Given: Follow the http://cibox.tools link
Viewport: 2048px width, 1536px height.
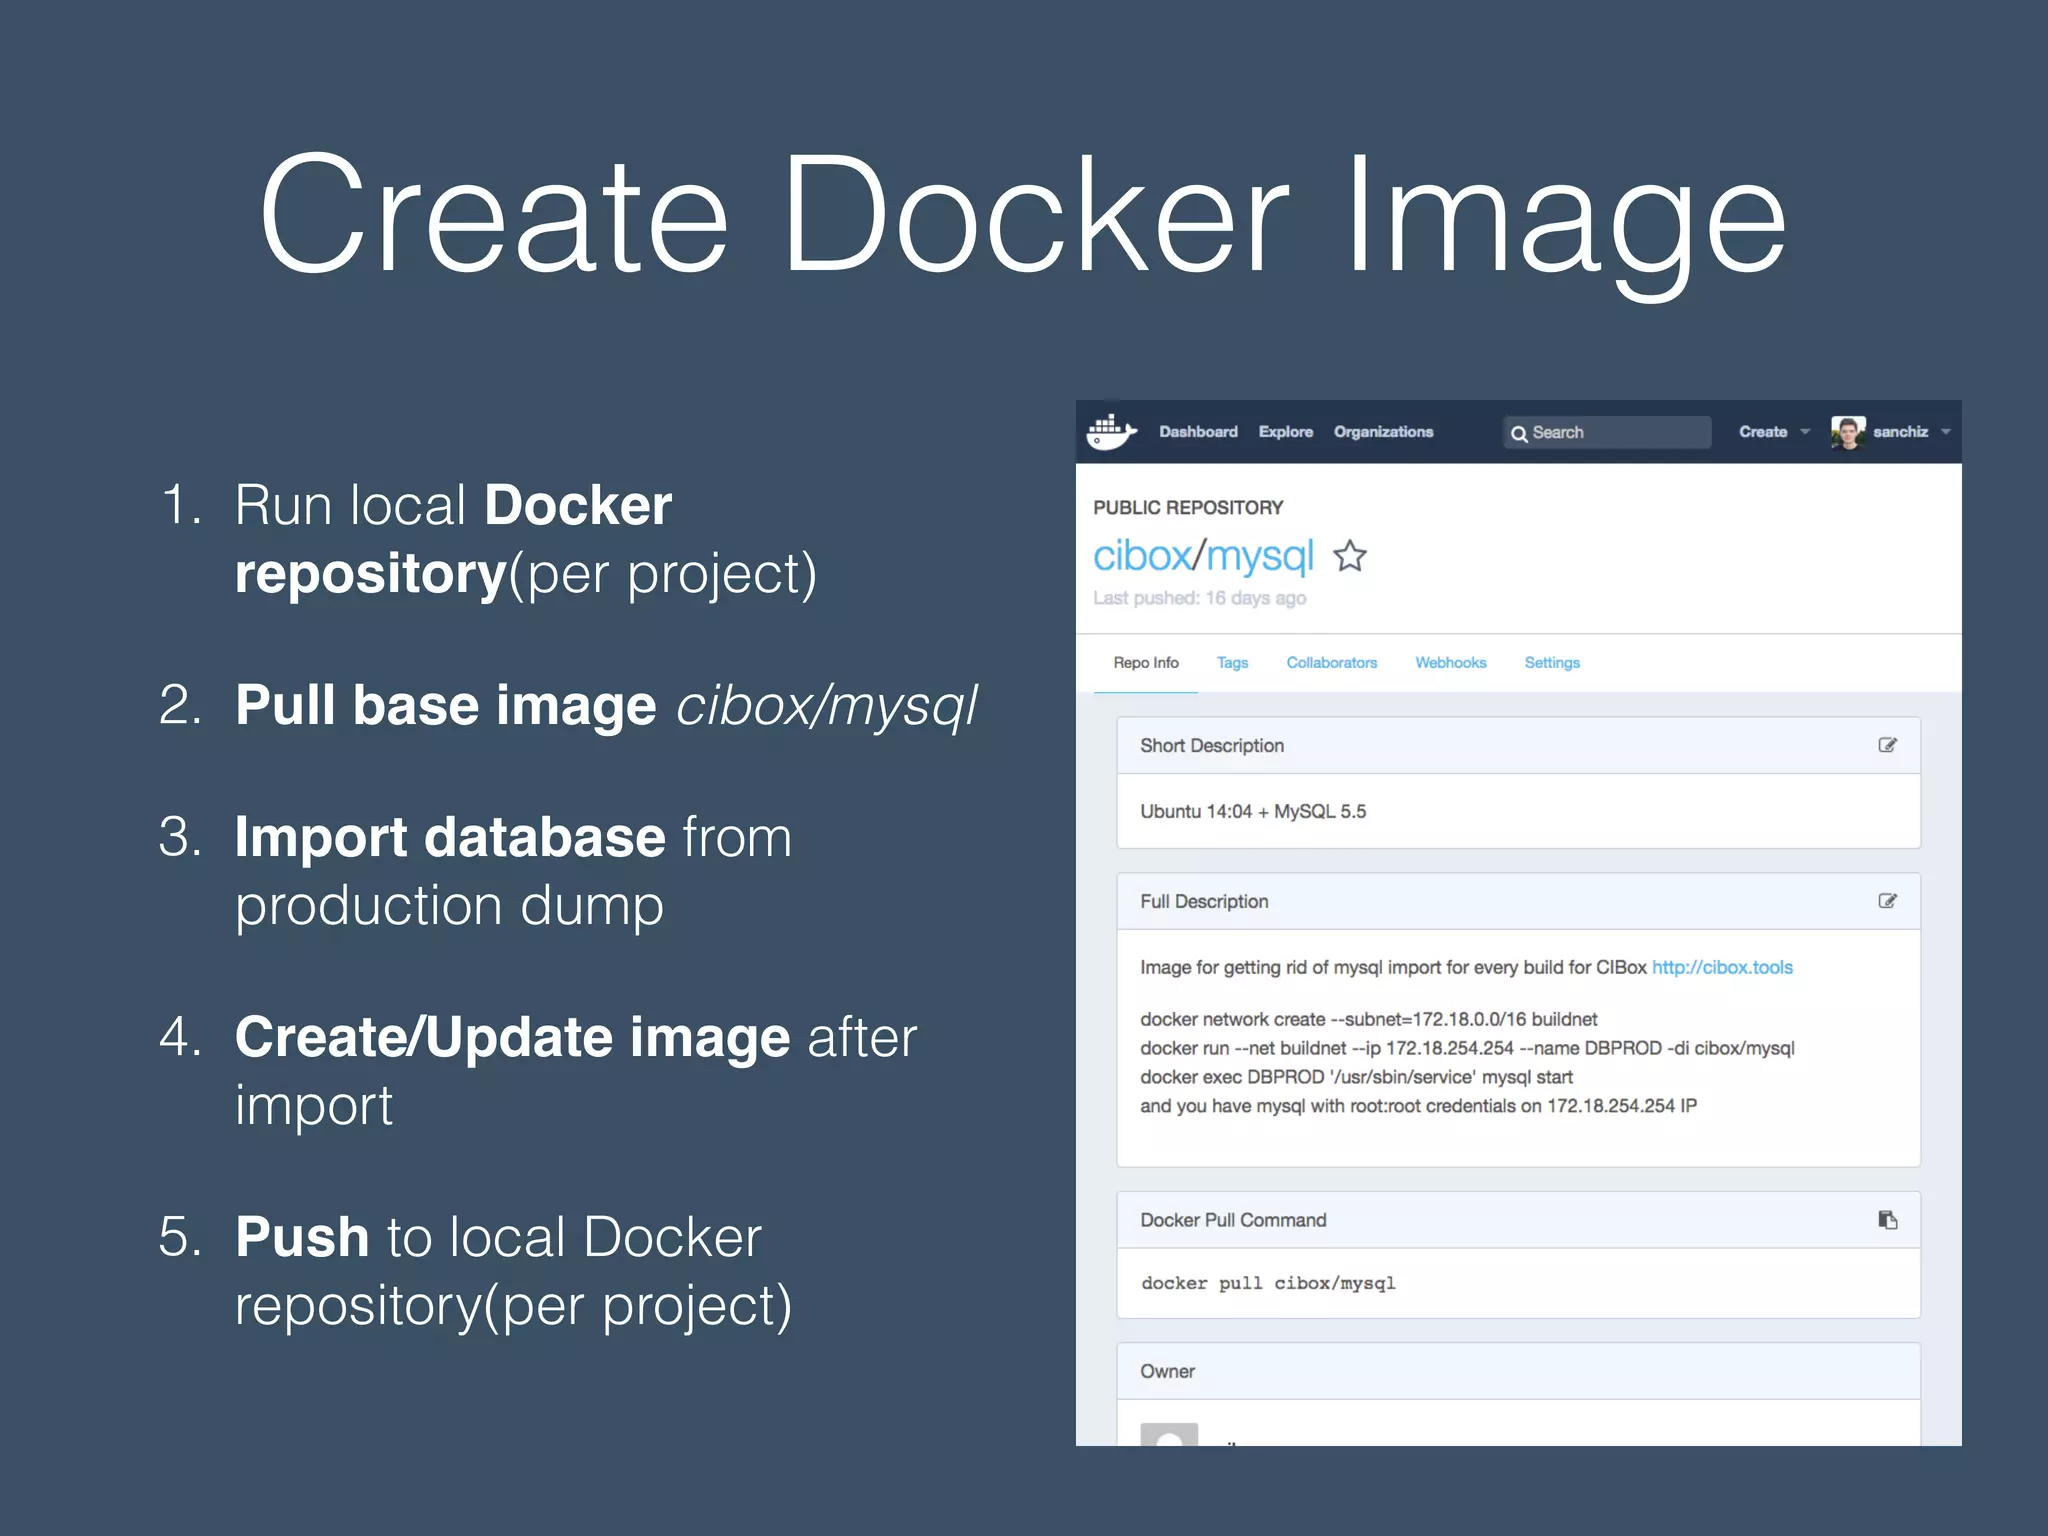Looking at the screenshot, I should pos(1722,967).
